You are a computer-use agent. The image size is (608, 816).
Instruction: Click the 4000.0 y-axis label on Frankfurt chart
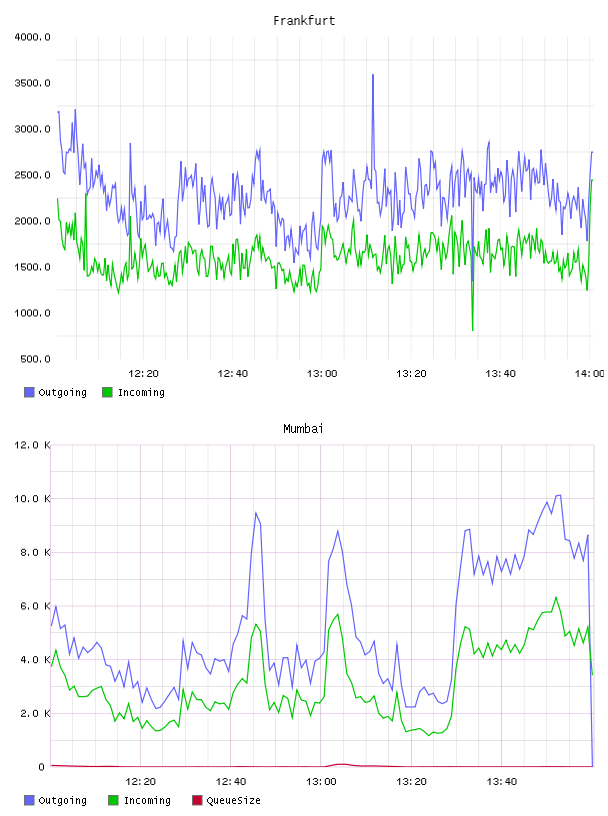point(32,37)
